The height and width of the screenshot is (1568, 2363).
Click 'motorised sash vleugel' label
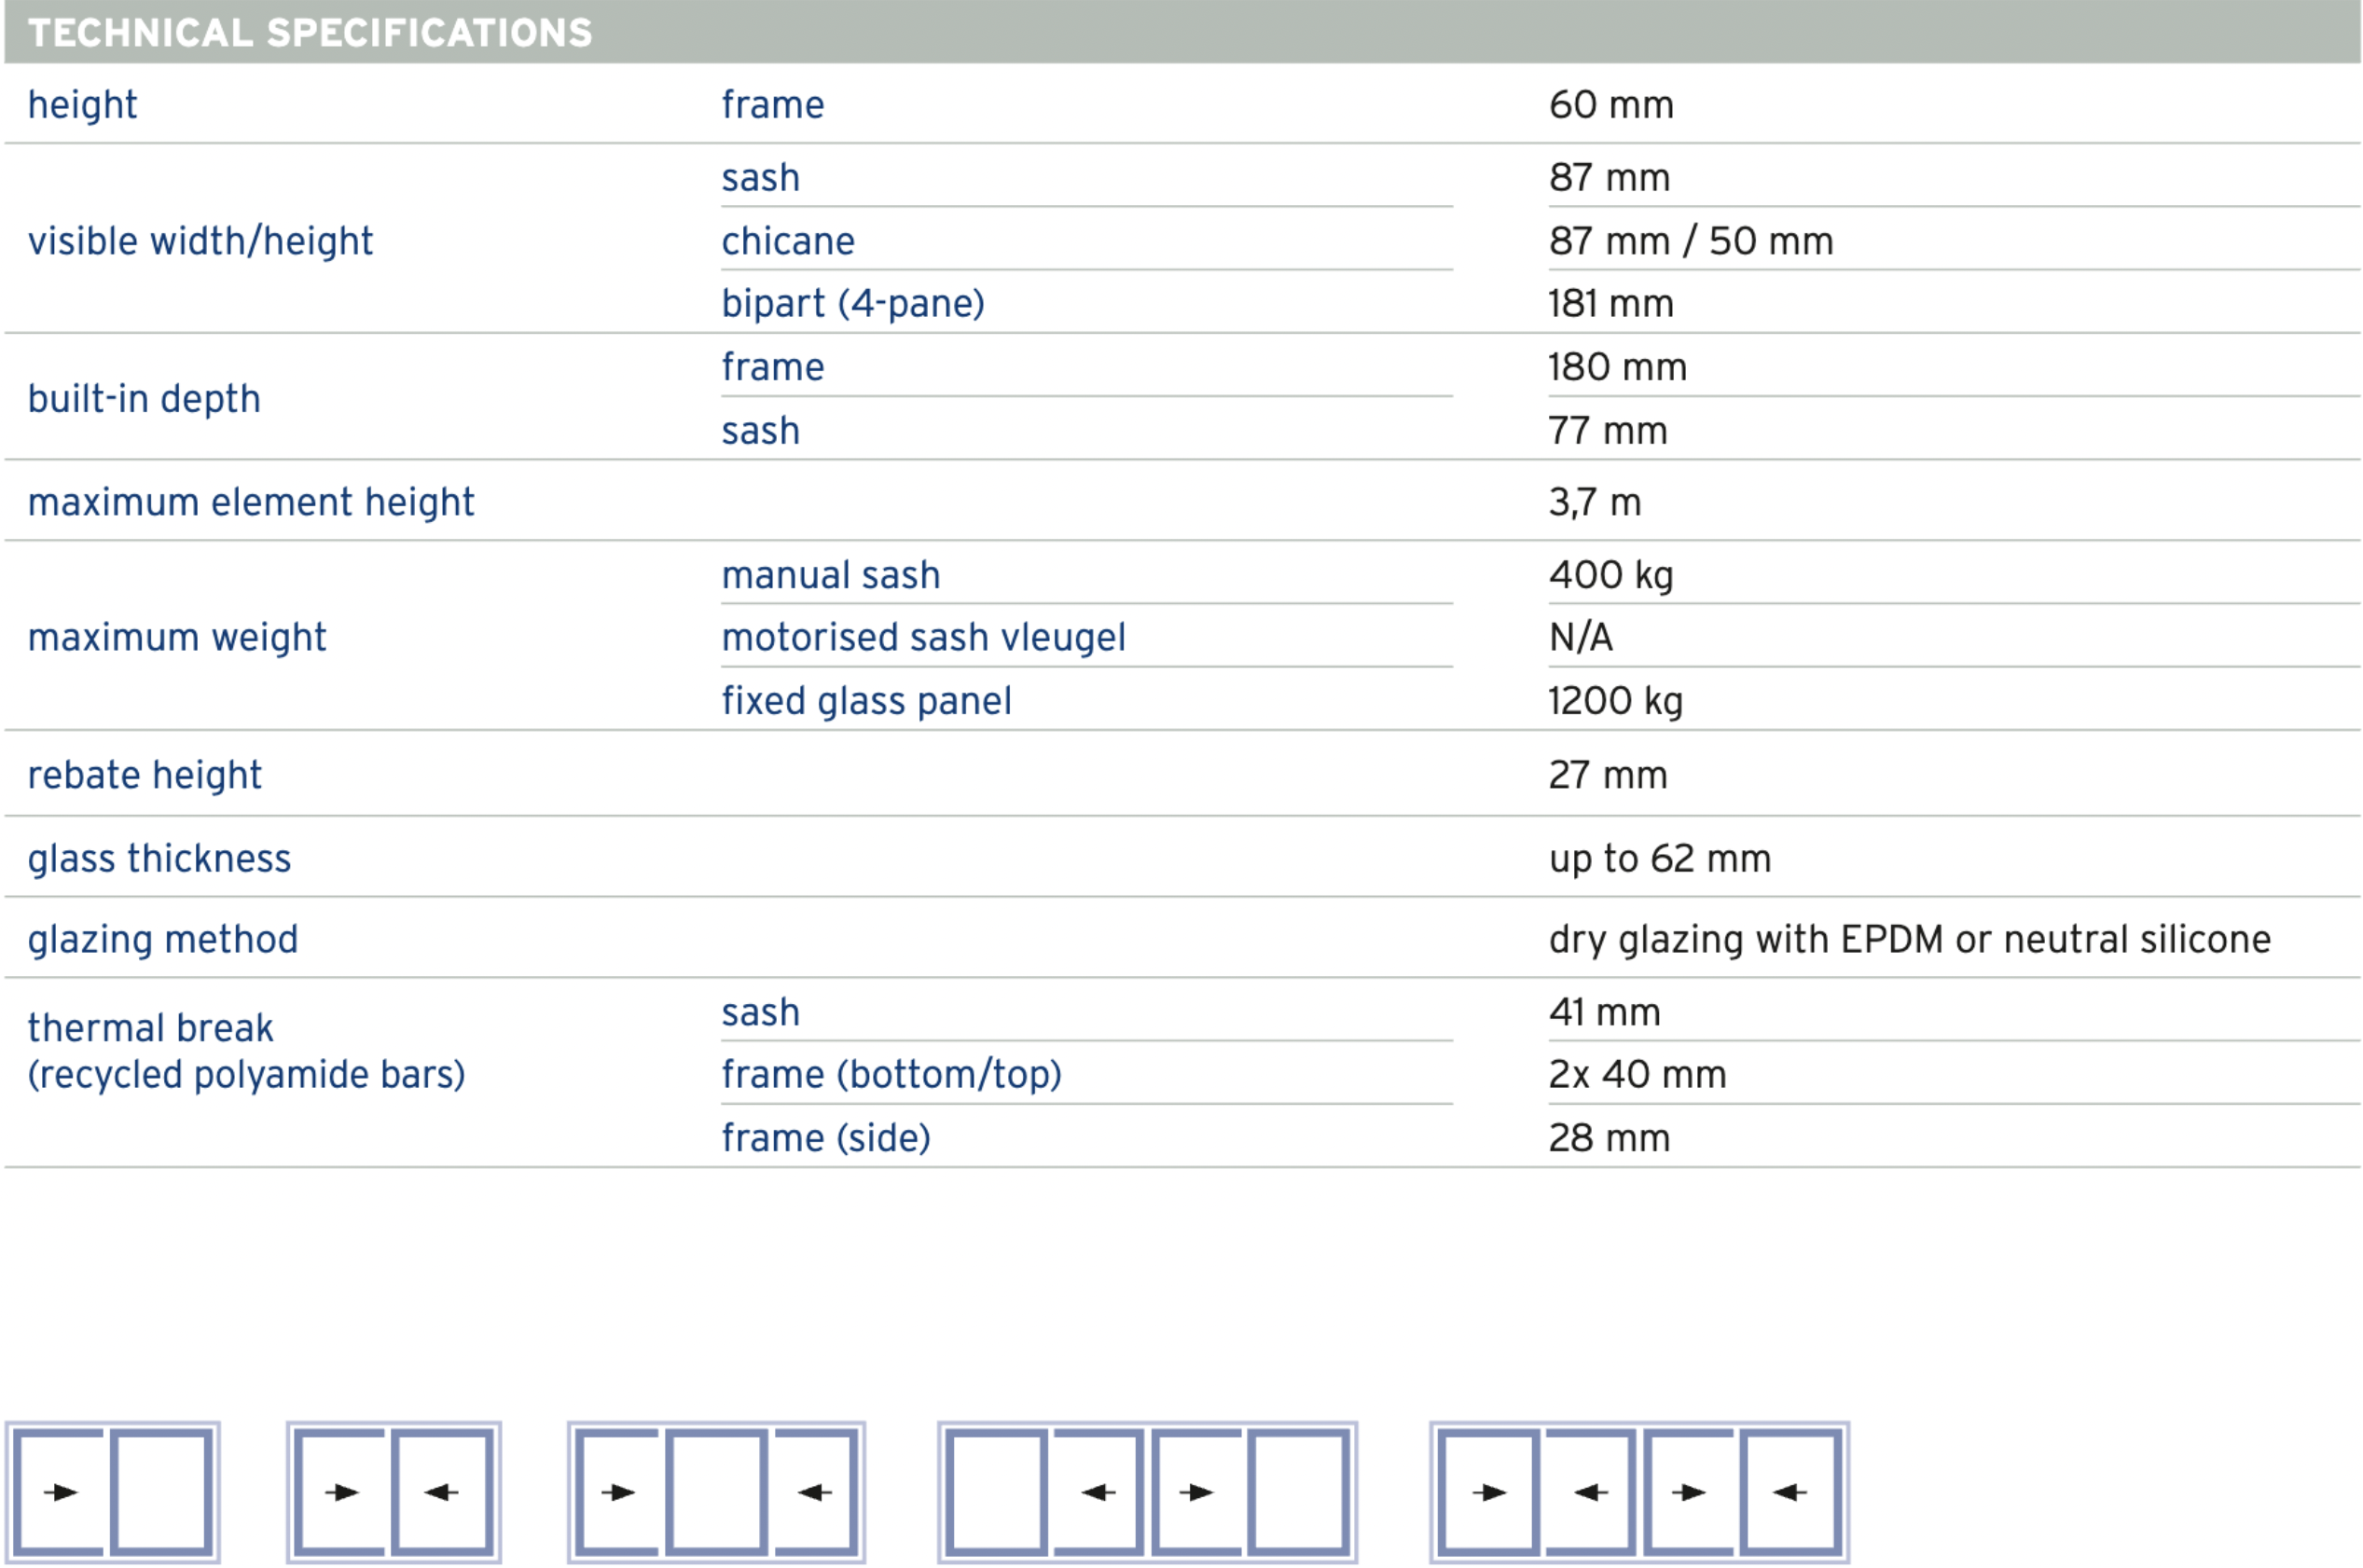pyautogui.click(x=923, y=638)
